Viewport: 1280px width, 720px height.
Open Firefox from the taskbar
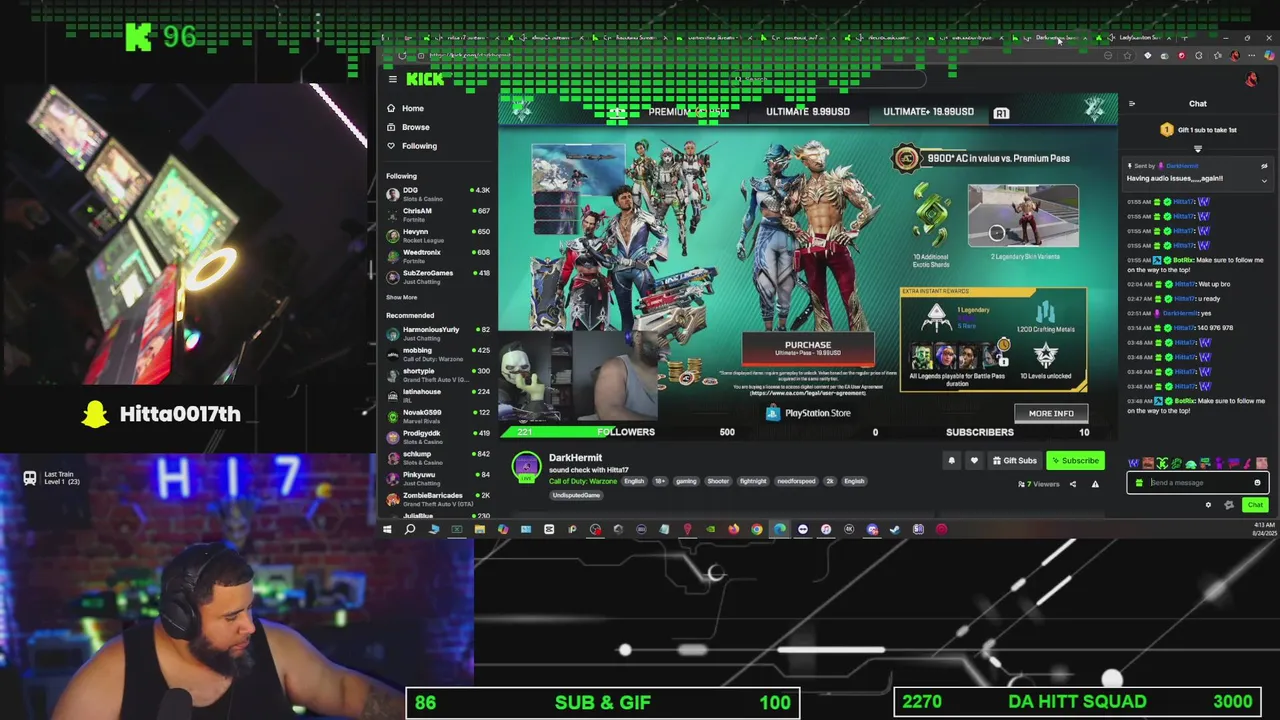(x=733, y=529)
